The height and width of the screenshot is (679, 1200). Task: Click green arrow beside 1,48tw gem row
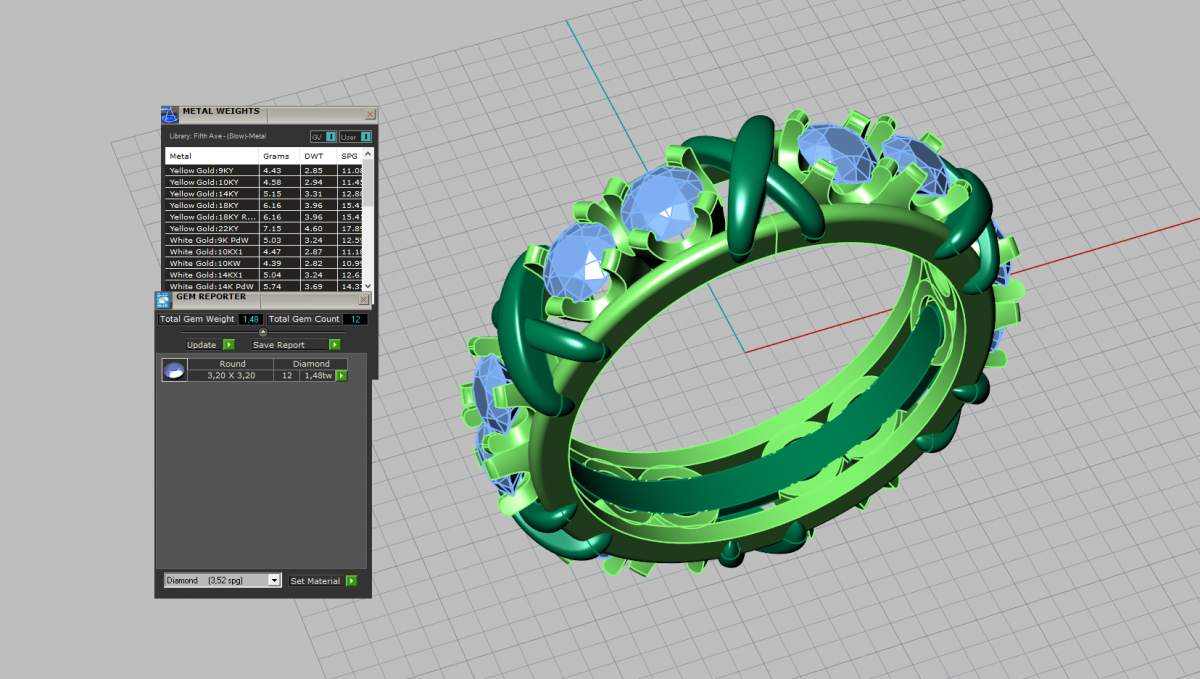[342, 376]
